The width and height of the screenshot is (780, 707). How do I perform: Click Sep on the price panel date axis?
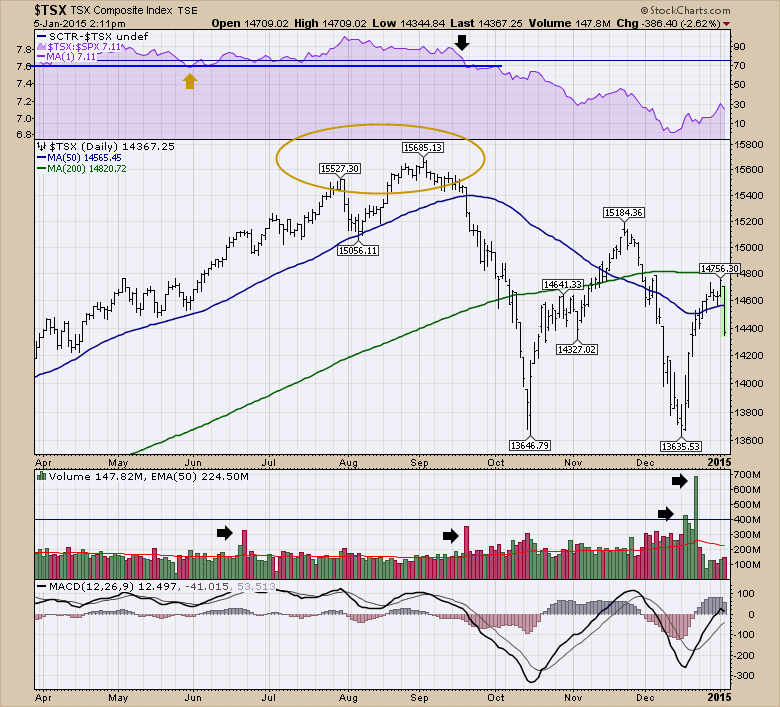[419, 463]
